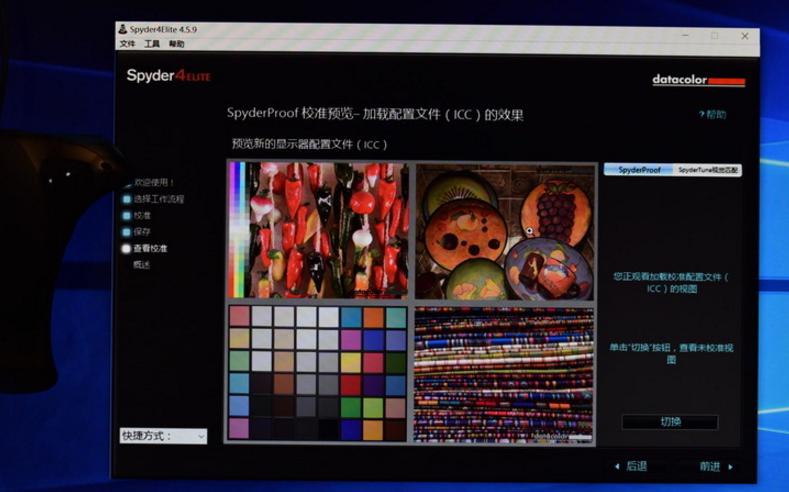Viewport: 789px width, 492px height.
Task: Expand the 快捷方式 dropdown
Action: pyautogui.click(x=163, y=436)
